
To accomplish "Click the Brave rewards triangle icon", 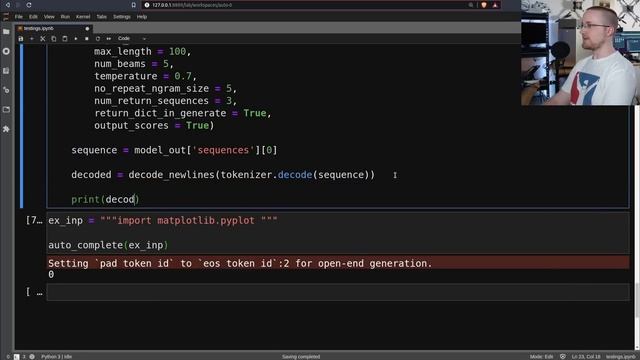I will coord(495,5).
